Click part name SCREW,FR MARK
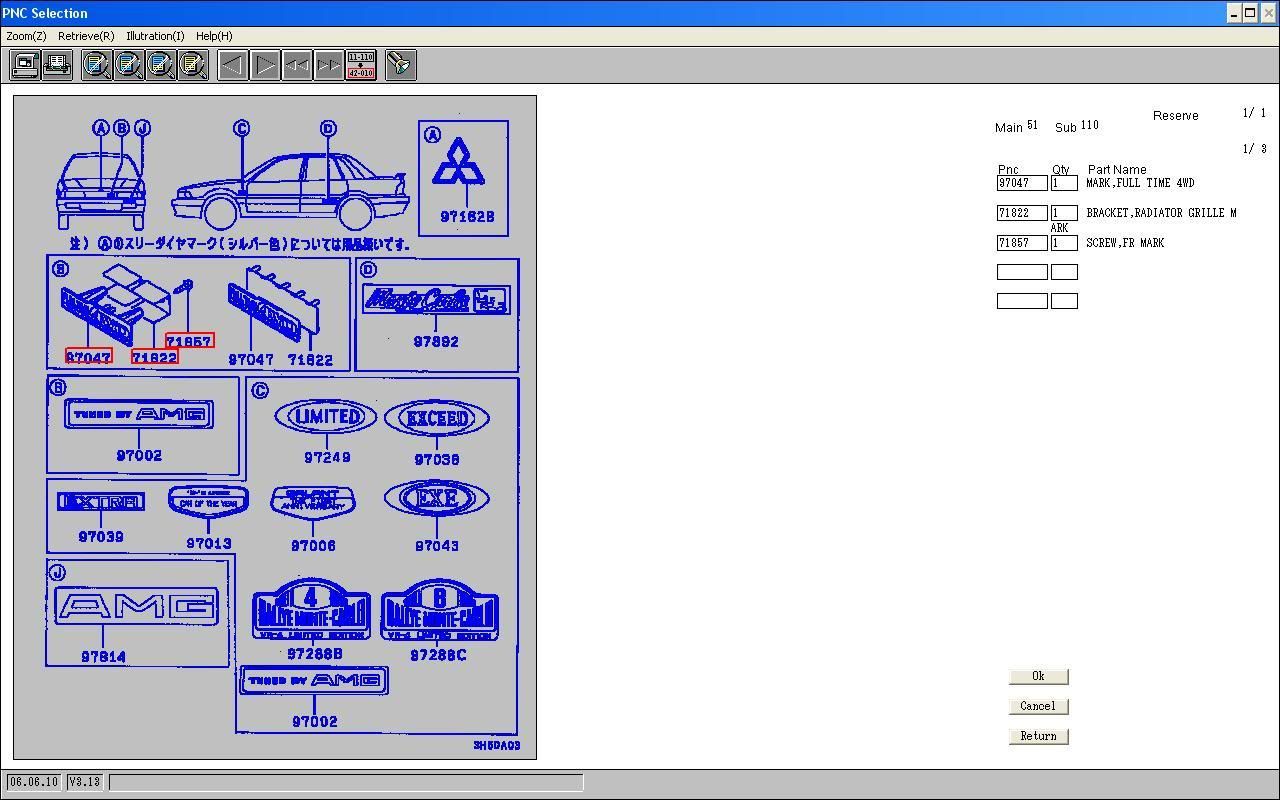The height and width of the screenshot is (800, 1280). click(1125, 243)
